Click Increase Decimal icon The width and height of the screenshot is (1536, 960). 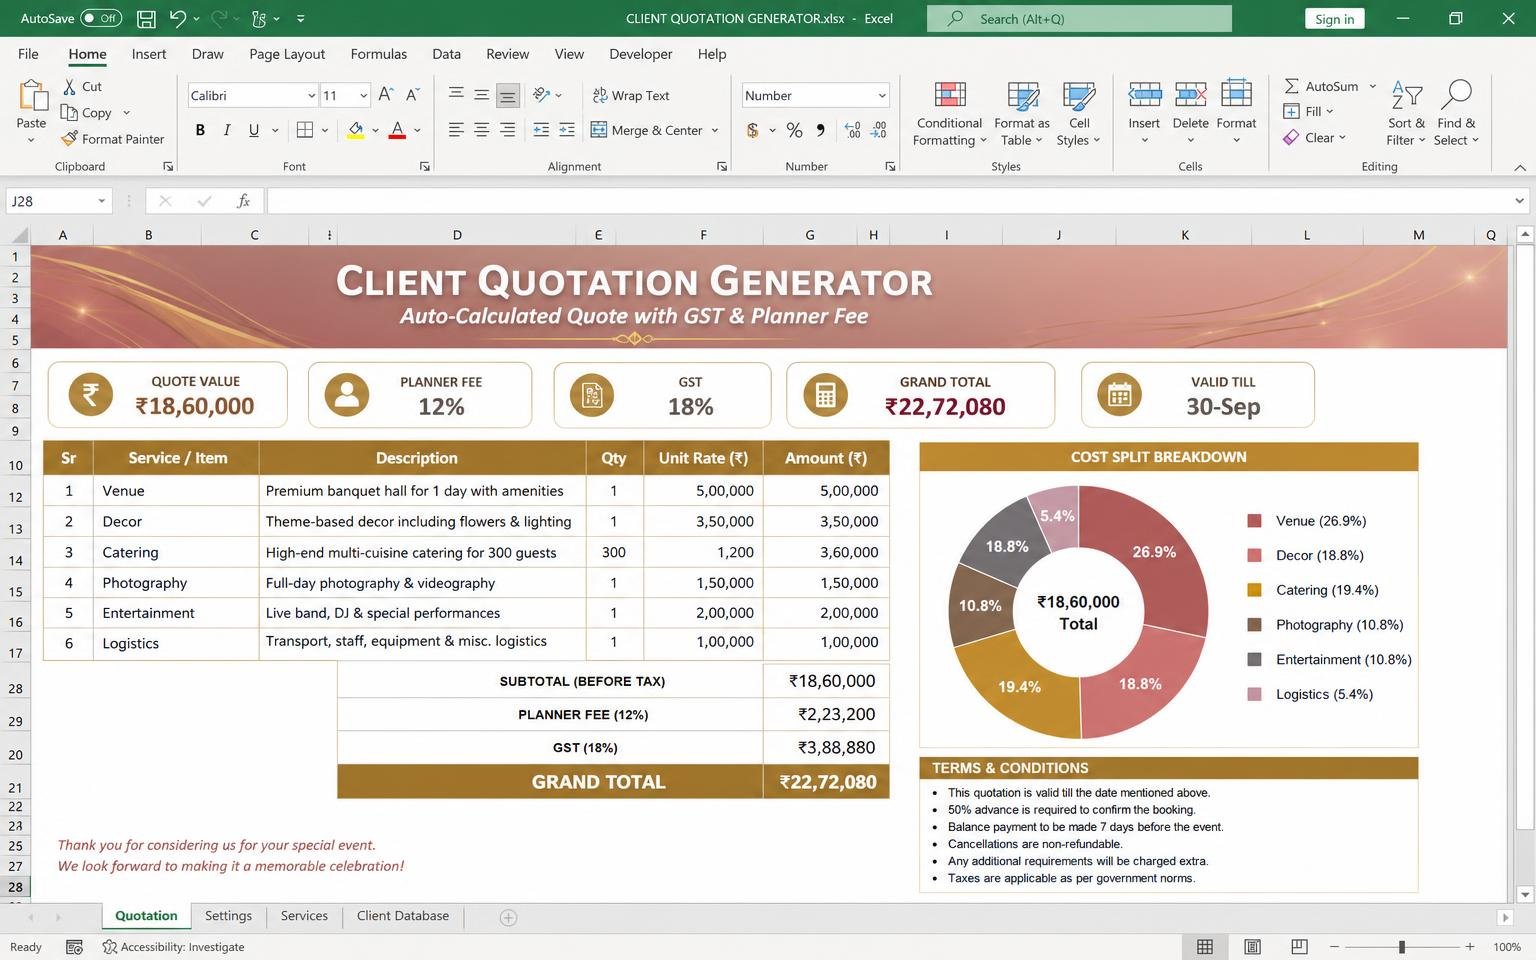853,130
